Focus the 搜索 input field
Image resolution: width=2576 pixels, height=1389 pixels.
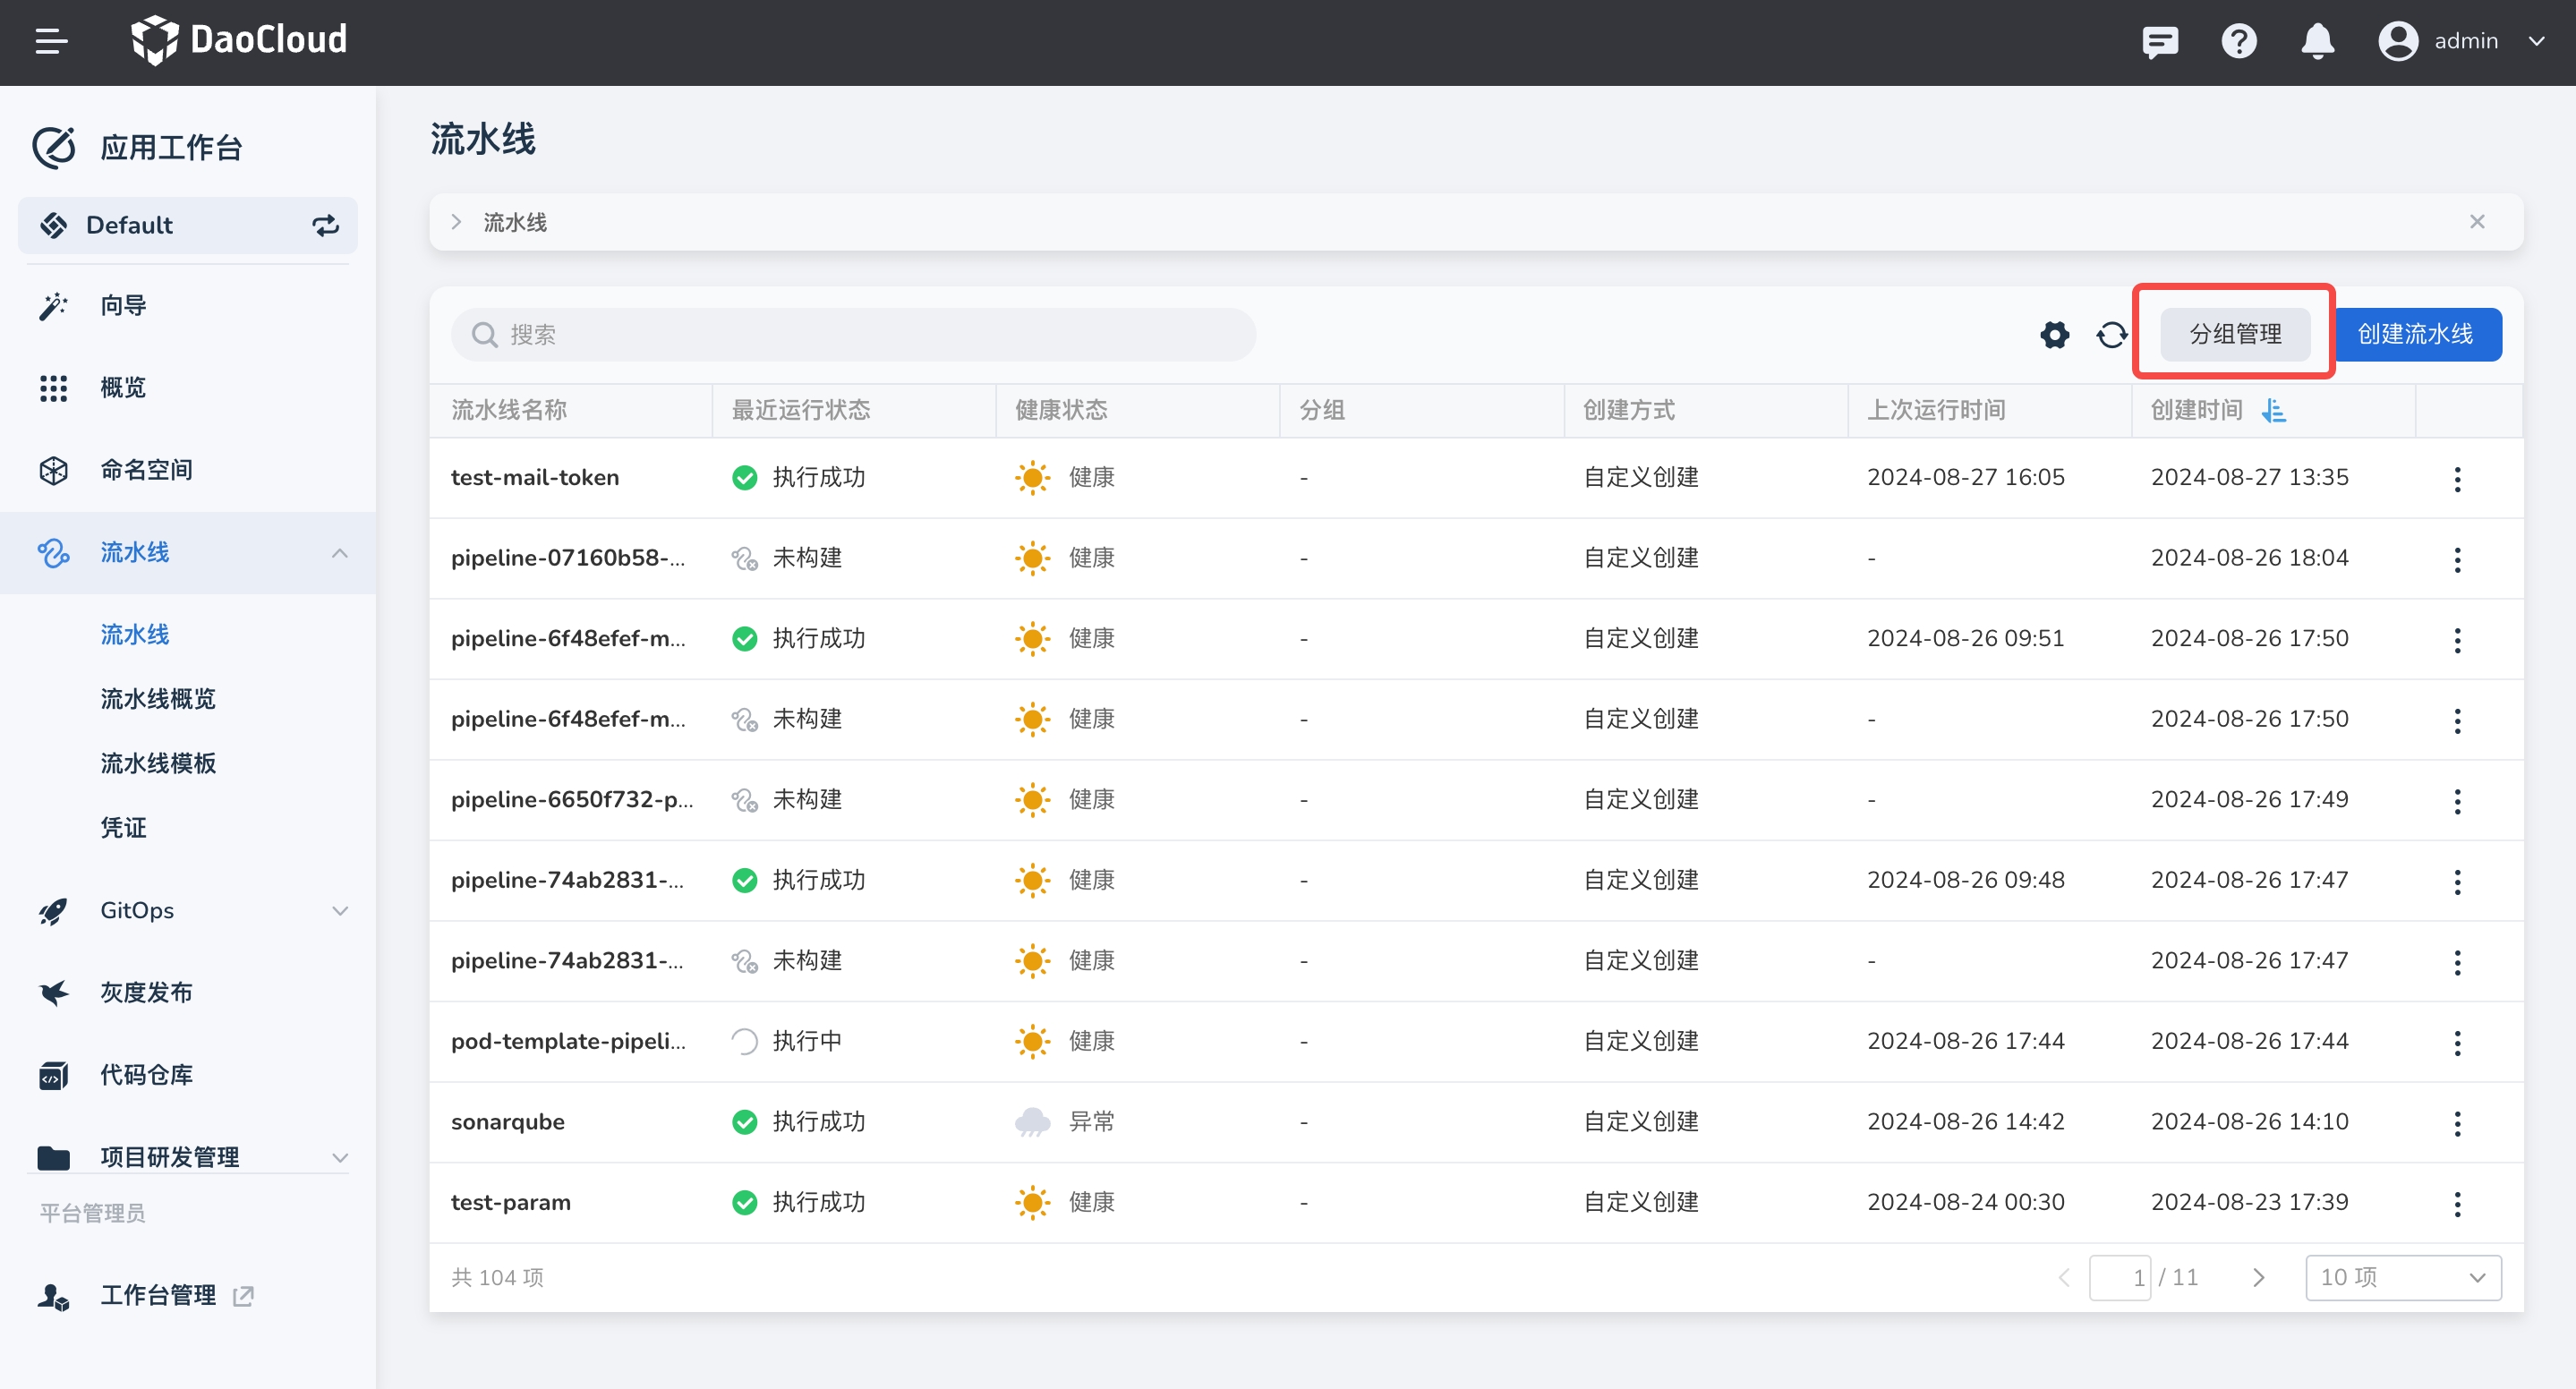[x=853, y=334]
